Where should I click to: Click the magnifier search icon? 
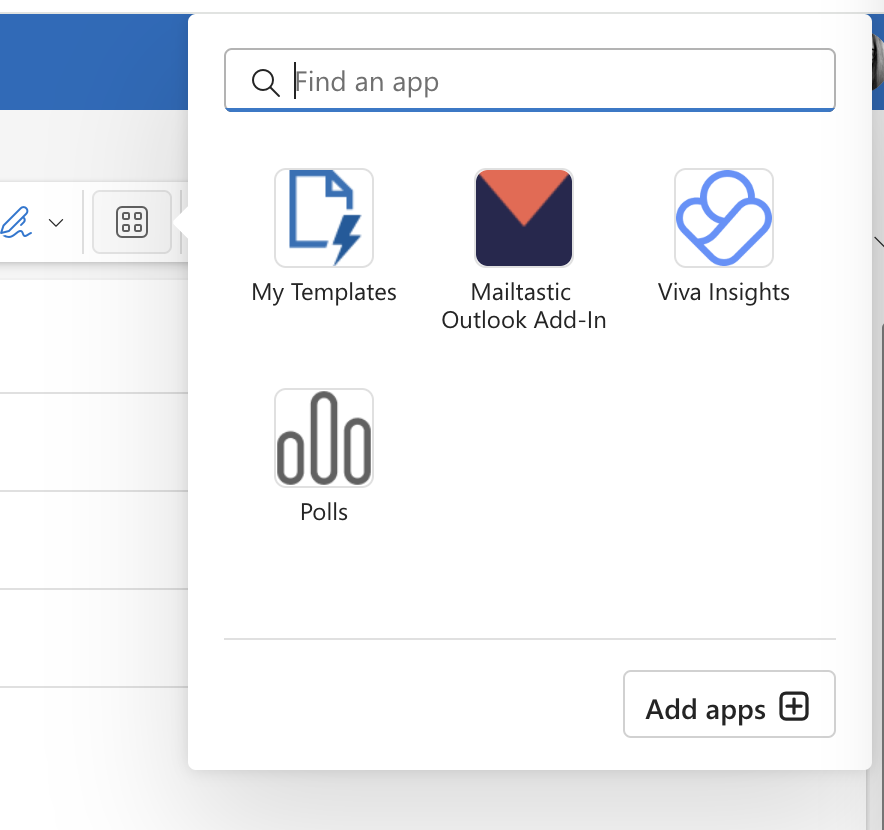(x=265, y=82)
